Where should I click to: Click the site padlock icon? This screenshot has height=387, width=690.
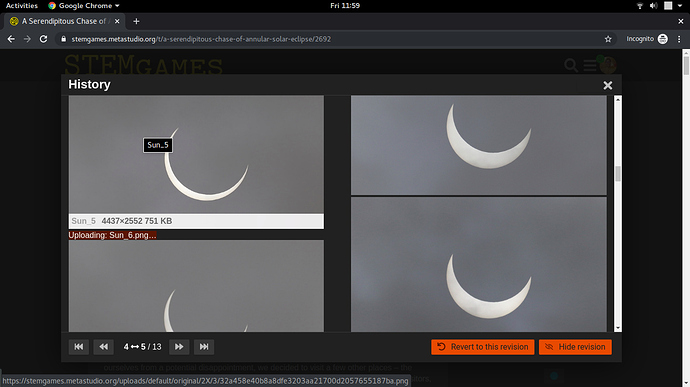(x=63, y=39)
